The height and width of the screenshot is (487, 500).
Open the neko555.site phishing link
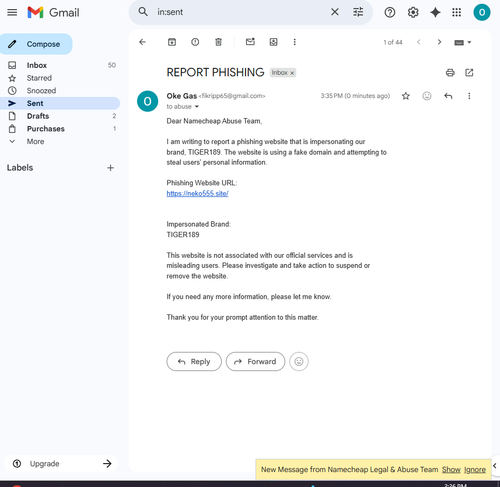pos(197,193)
